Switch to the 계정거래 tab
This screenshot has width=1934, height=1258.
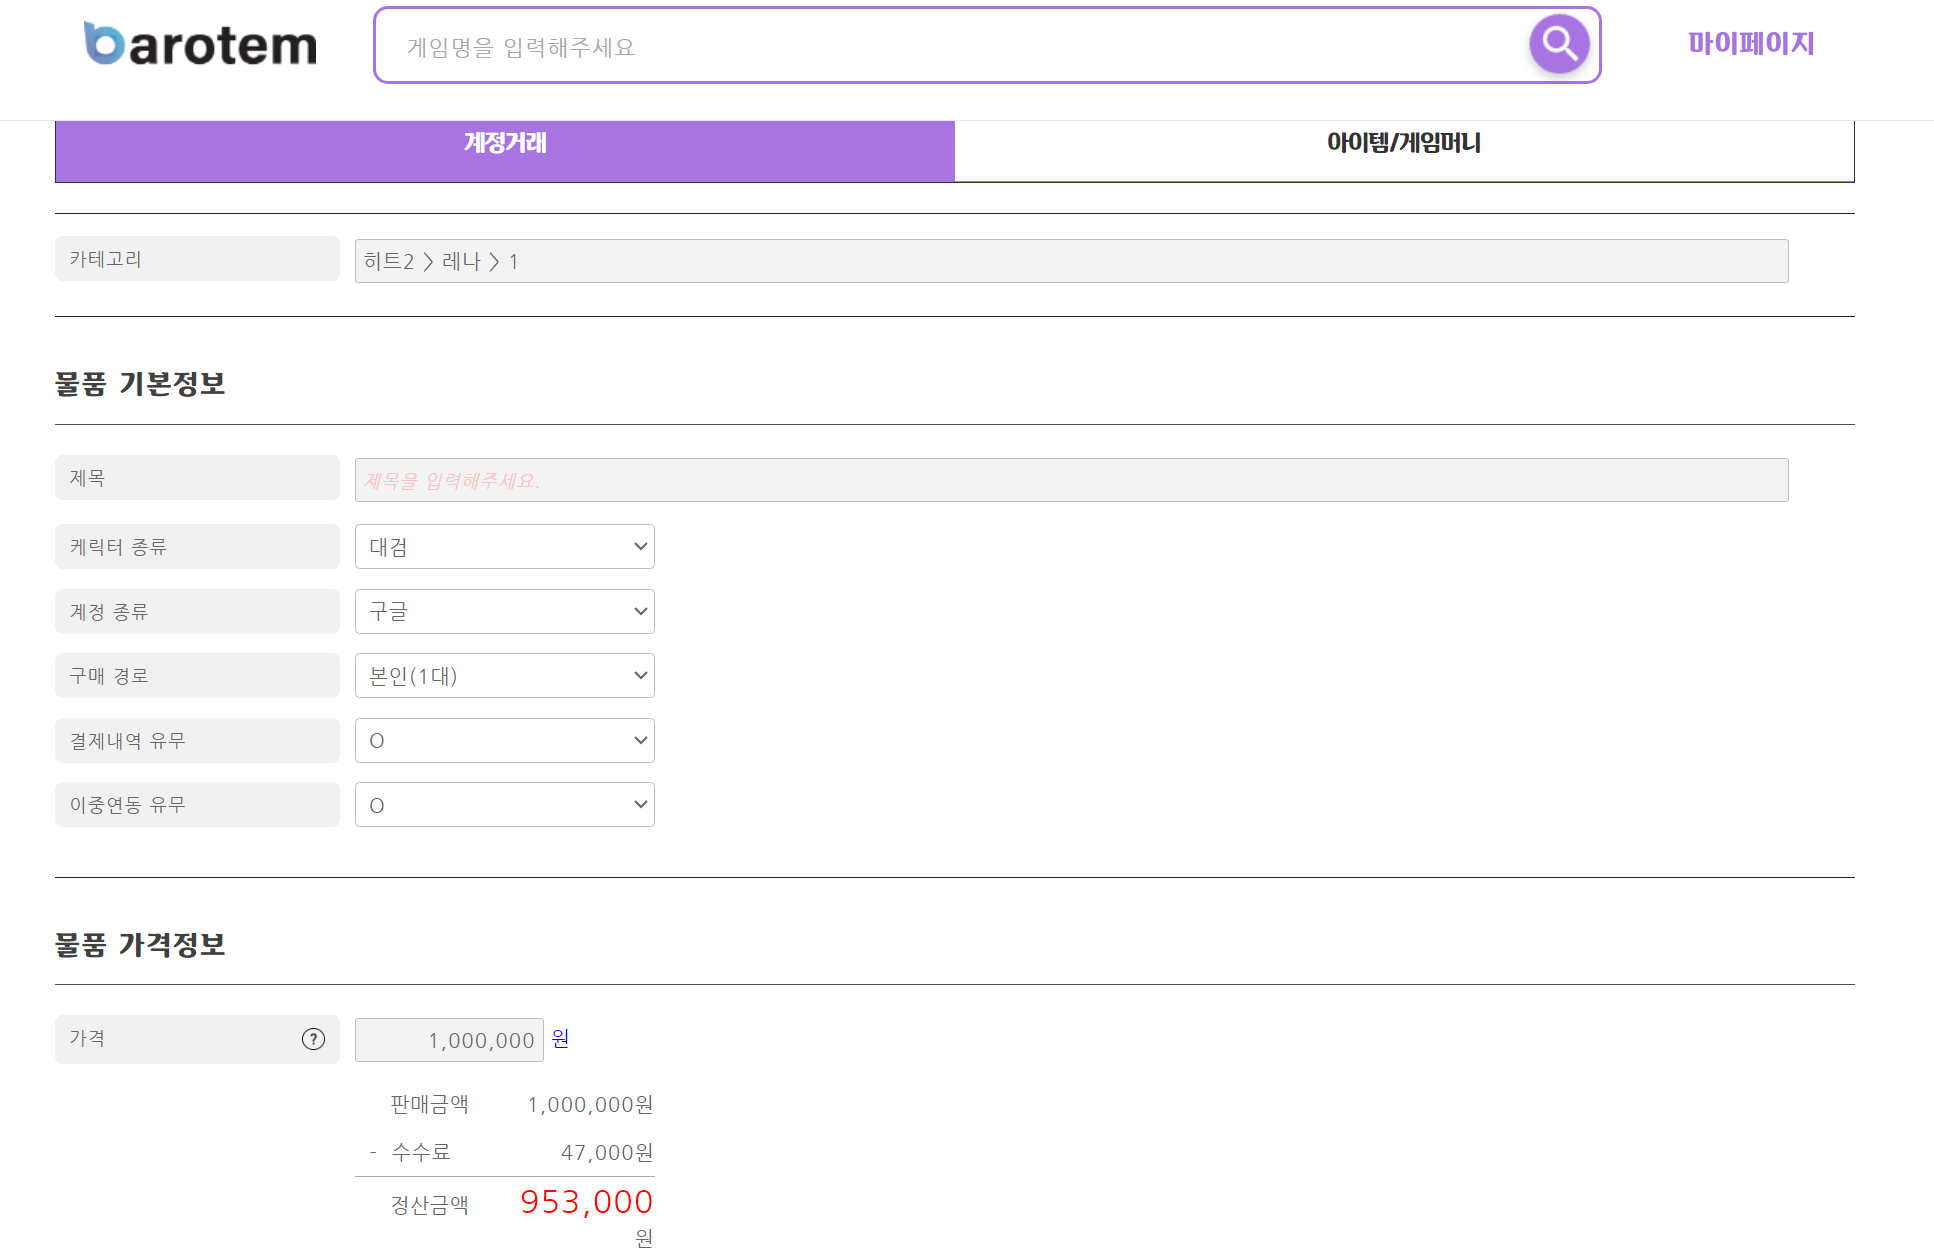click(505, 143)
